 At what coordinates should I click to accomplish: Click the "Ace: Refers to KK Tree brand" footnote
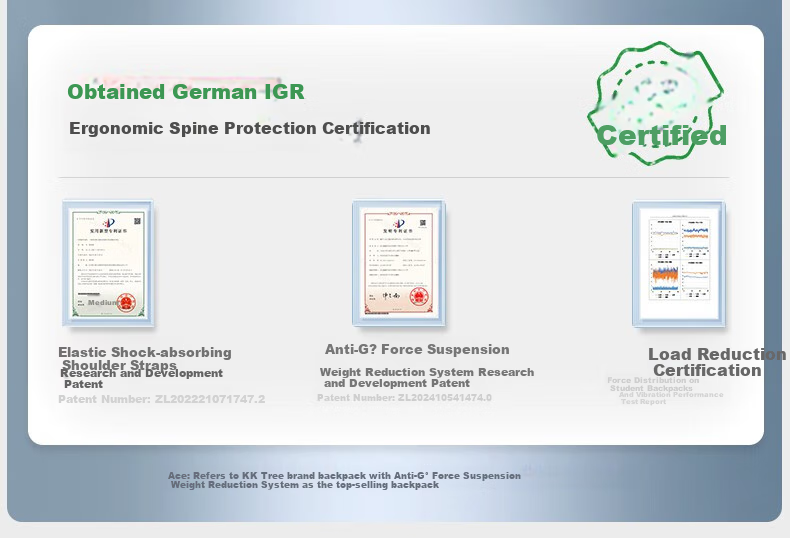pos(344,480)
